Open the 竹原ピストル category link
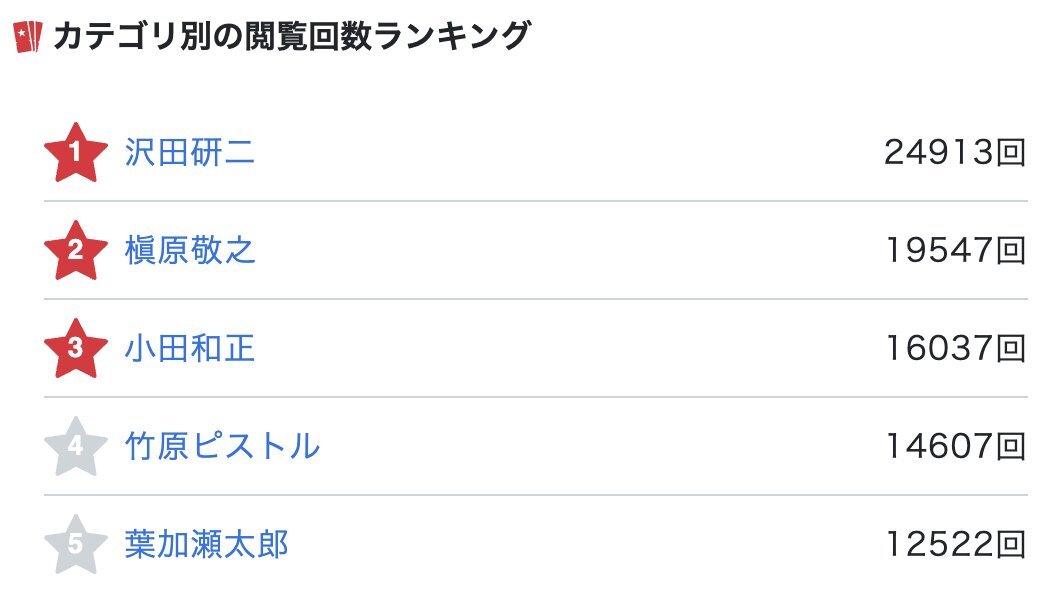 [x=222, y=446]
